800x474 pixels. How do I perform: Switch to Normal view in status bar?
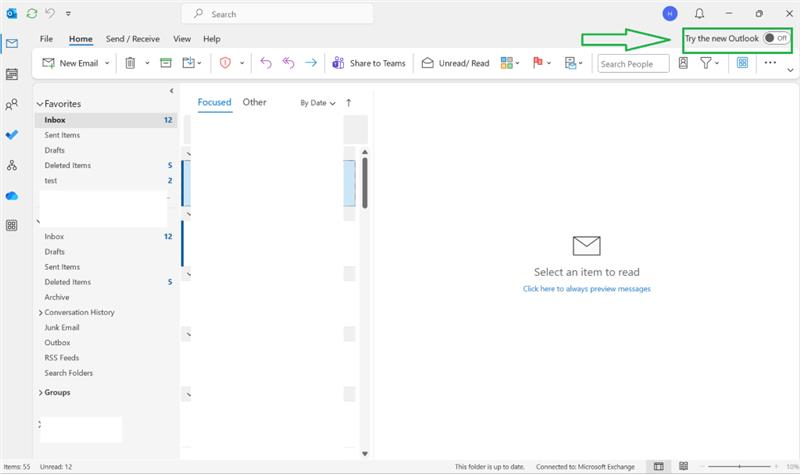[659, 466]
